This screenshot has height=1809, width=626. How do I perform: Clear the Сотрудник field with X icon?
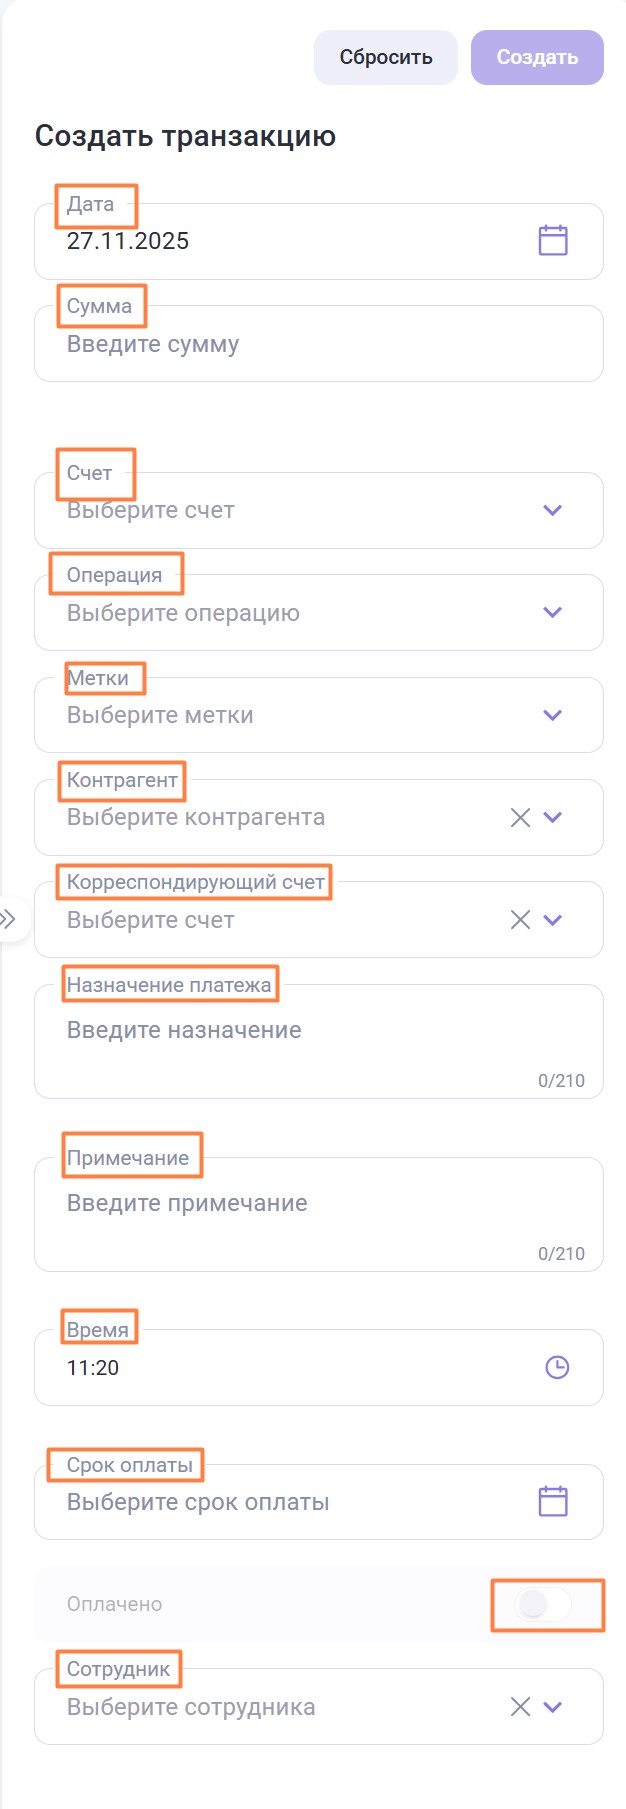520,1707
